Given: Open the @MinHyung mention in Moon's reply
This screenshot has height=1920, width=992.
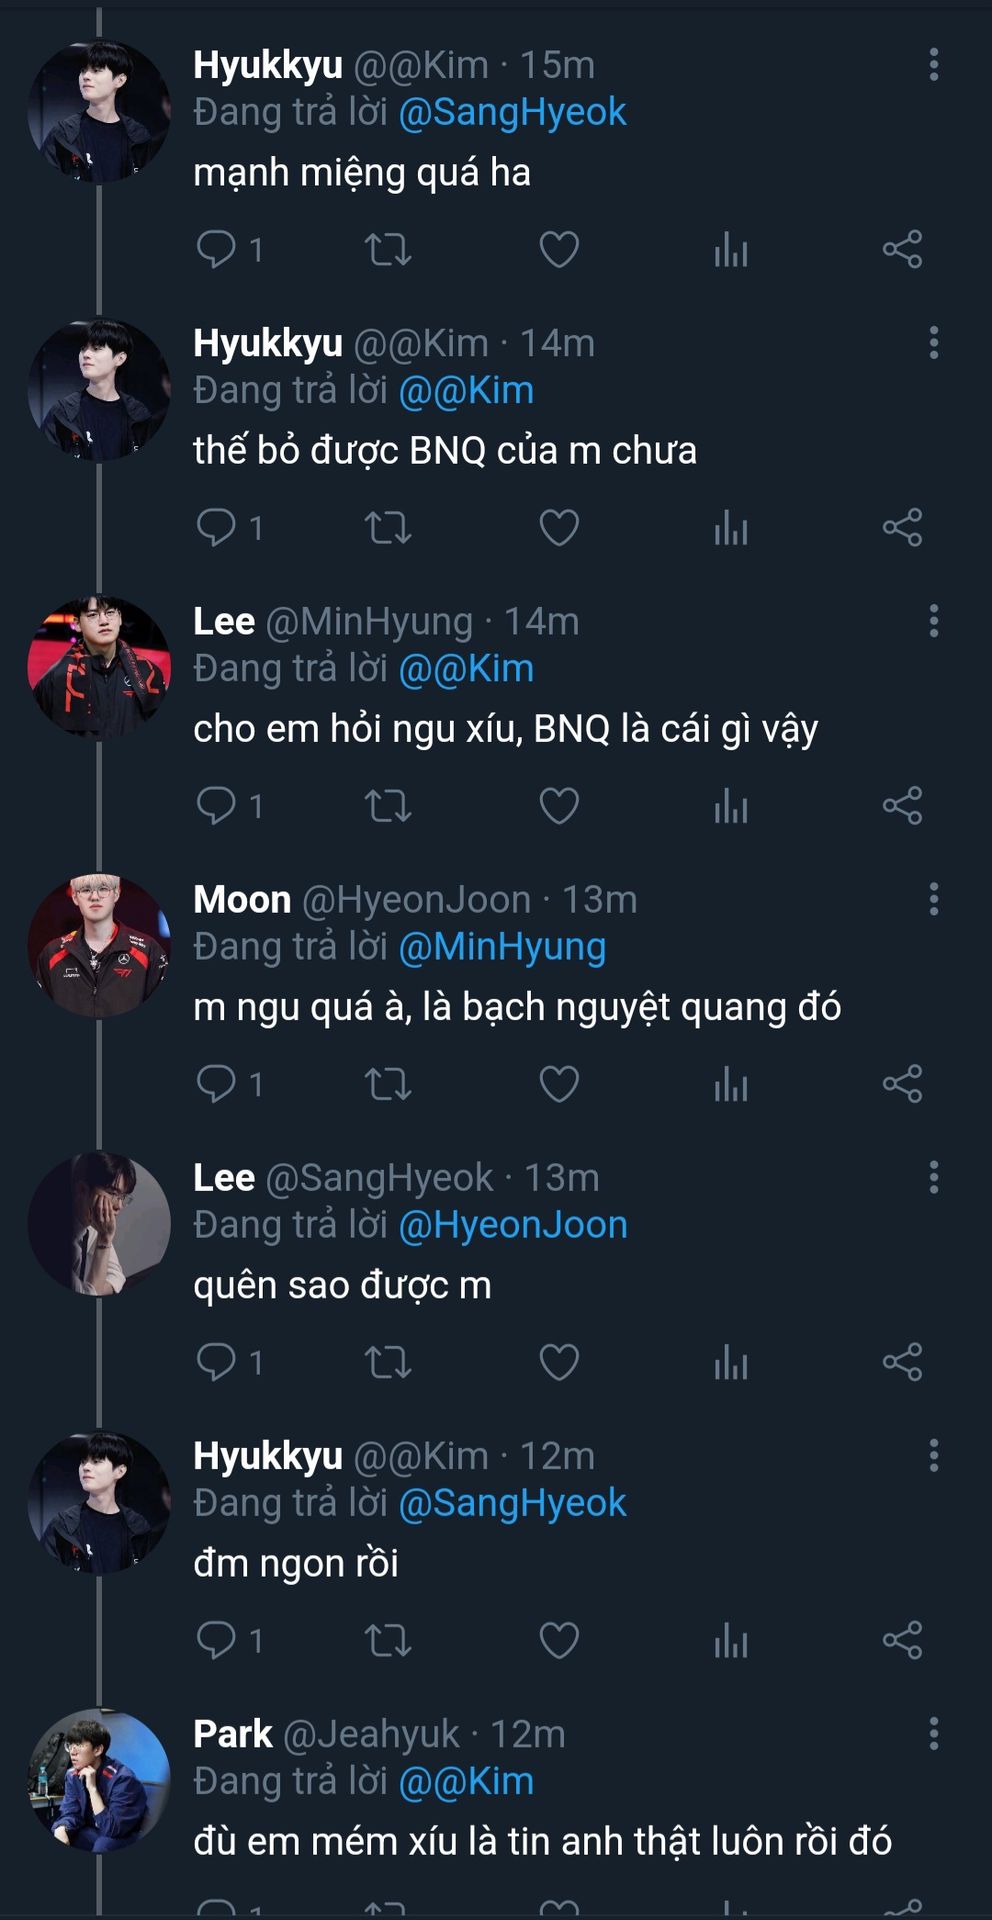Looking at the screenshot, I should coord(502,946).
